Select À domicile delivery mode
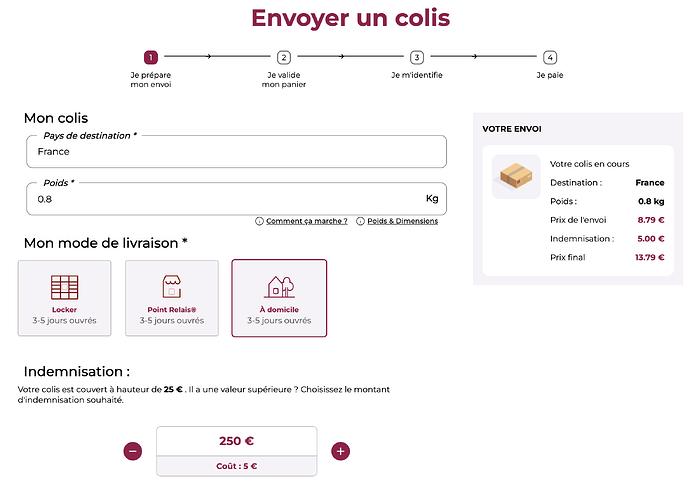This screenshot has height=485, width=690. (x=279, y=298)
